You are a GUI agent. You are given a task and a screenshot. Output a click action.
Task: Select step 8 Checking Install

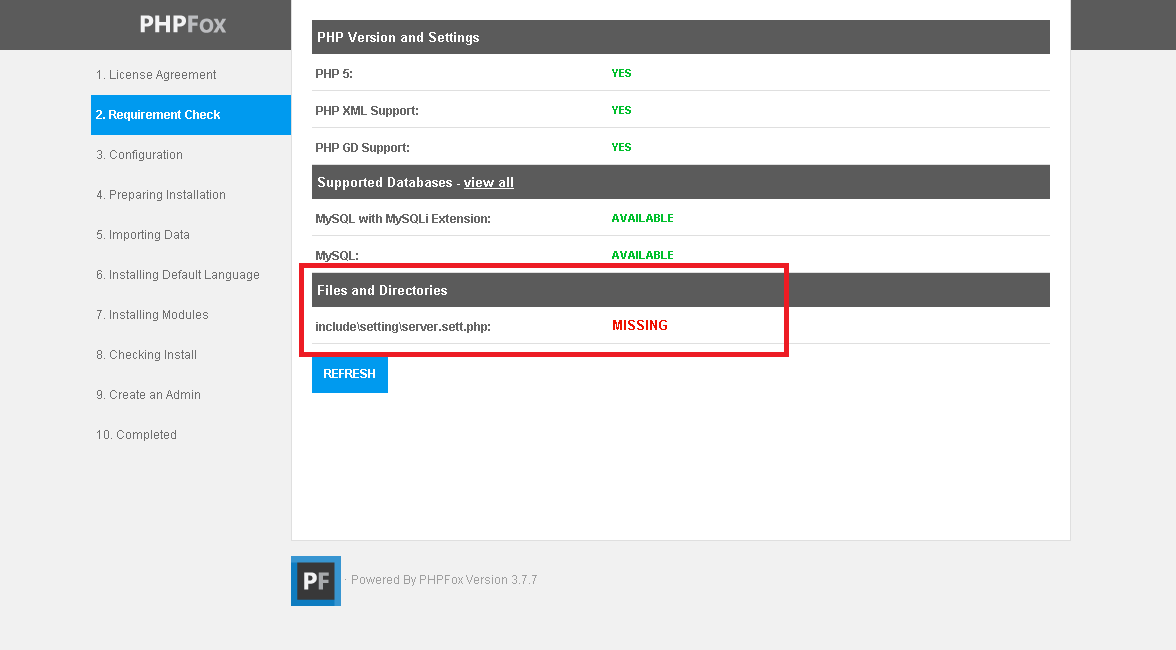coord(146,354)
